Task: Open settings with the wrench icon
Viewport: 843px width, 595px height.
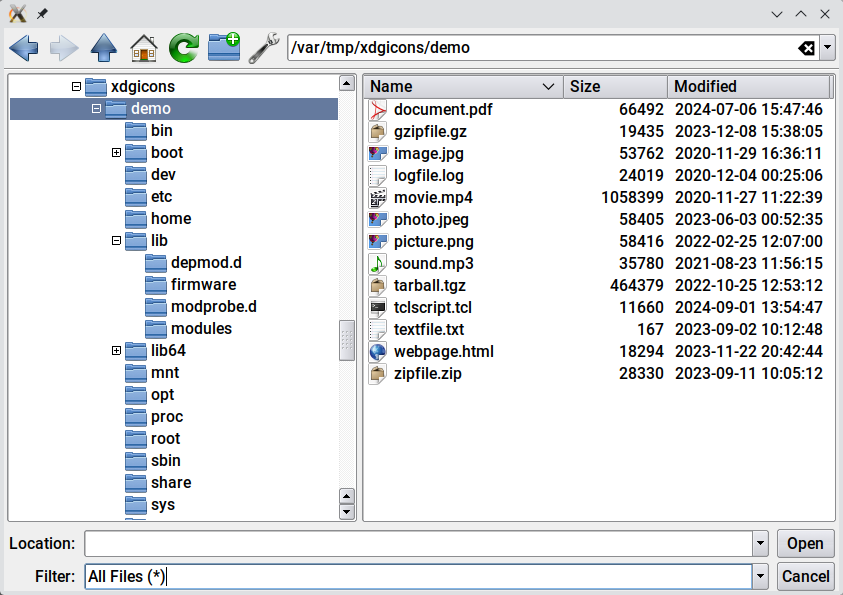Action: pos(264,48)
